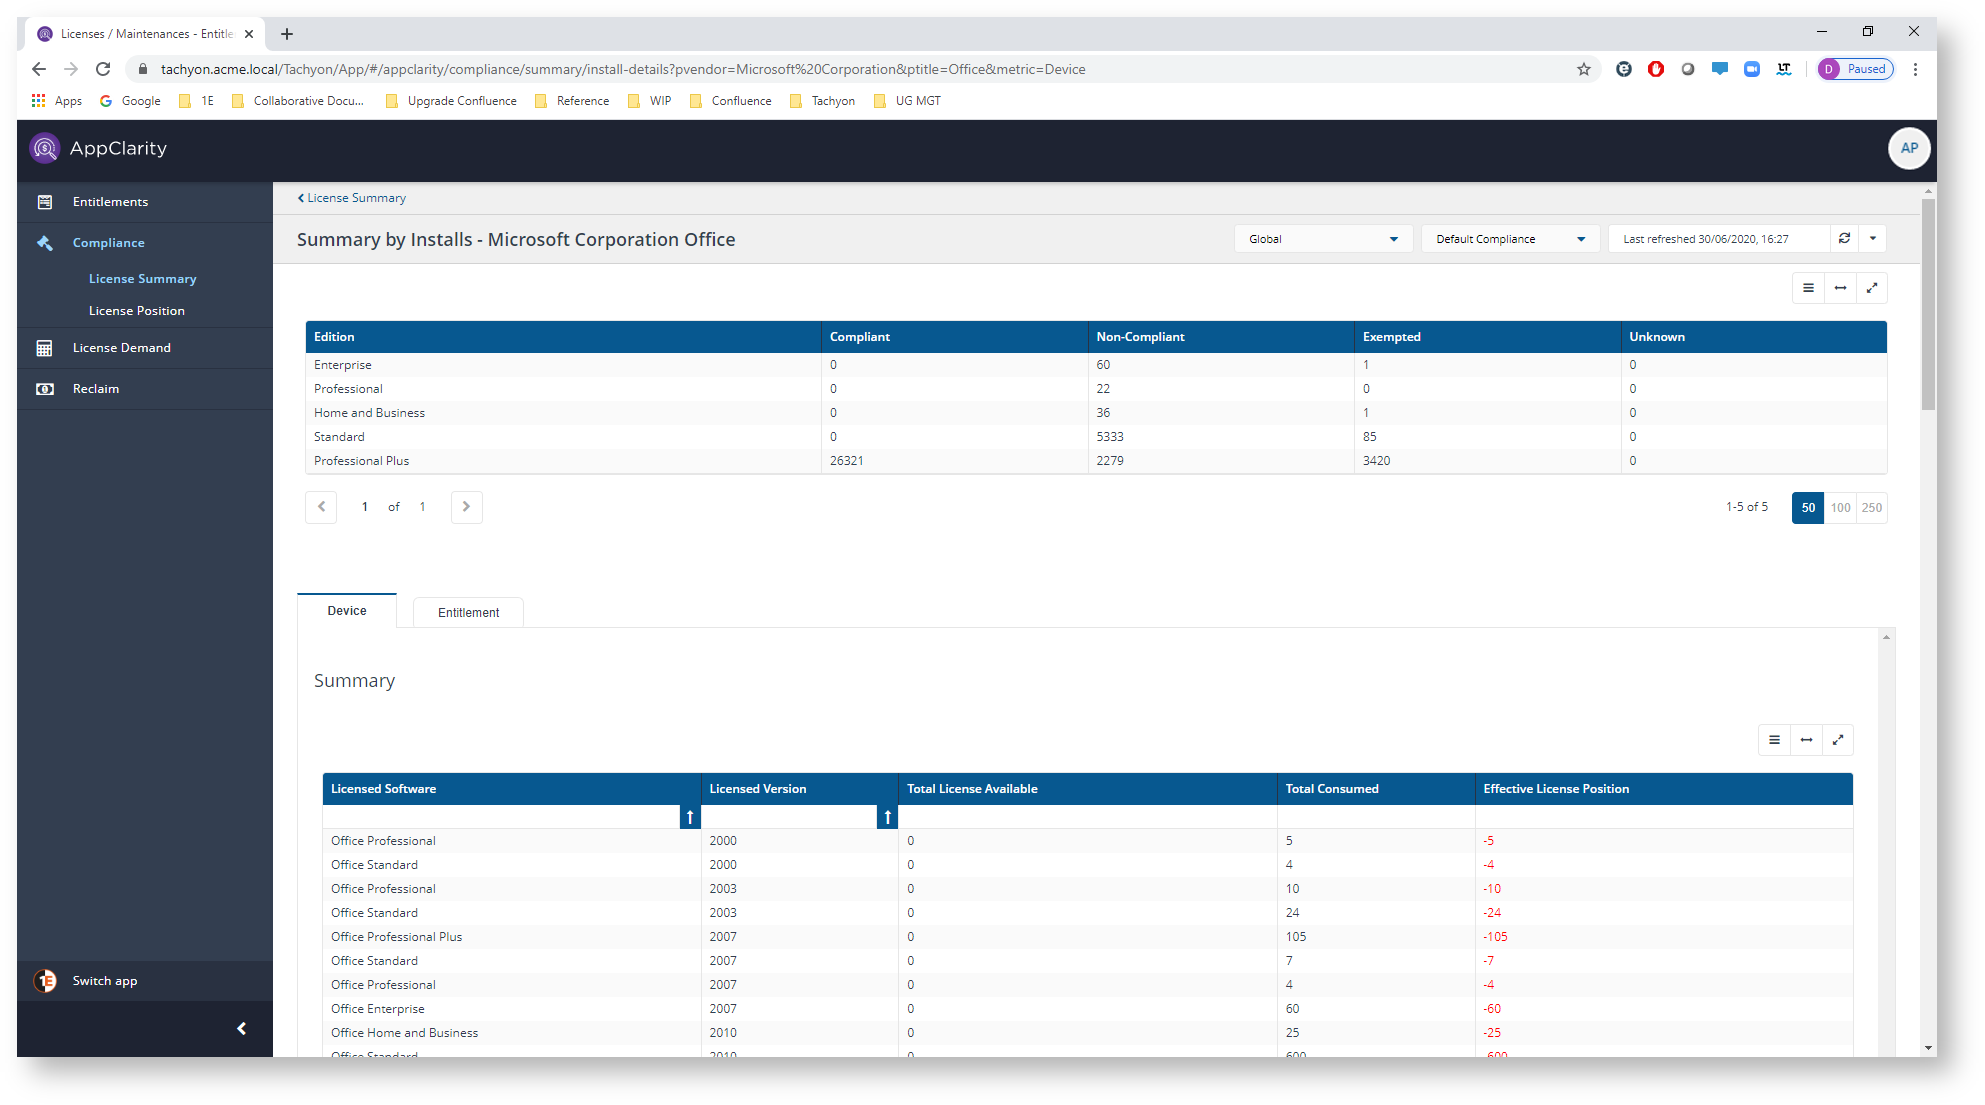Screen dimensions: 1985x1105
Task: Click the red Opera extension icon
Action: coord(1656,69)
